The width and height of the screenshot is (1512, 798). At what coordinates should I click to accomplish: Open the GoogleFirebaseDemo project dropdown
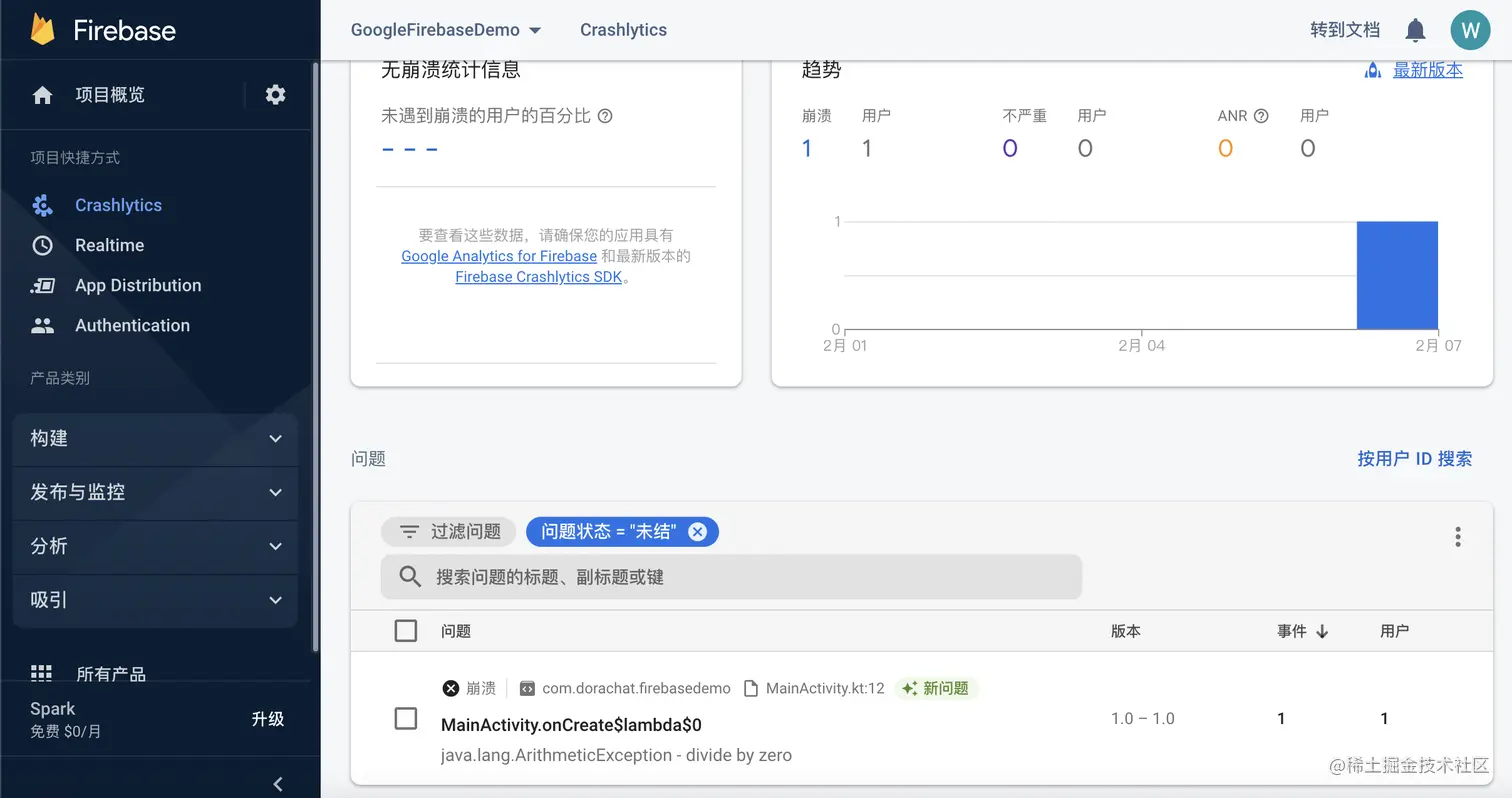[446, 30]
